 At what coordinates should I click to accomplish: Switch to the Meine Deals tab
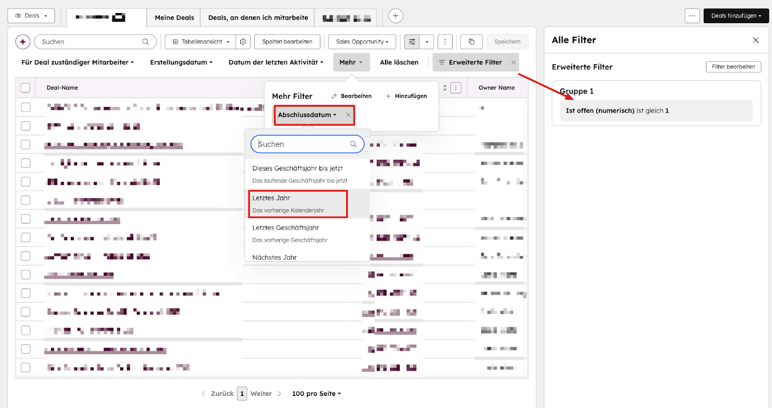(x=174, y=17)
